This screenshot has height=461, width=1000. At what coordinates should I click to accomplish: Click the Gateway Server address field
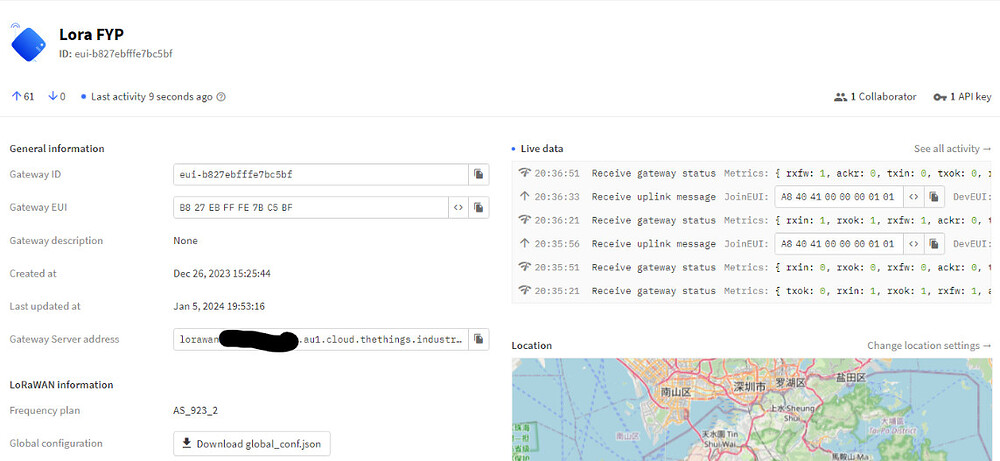pyautogui.click(x=321, y=339)
